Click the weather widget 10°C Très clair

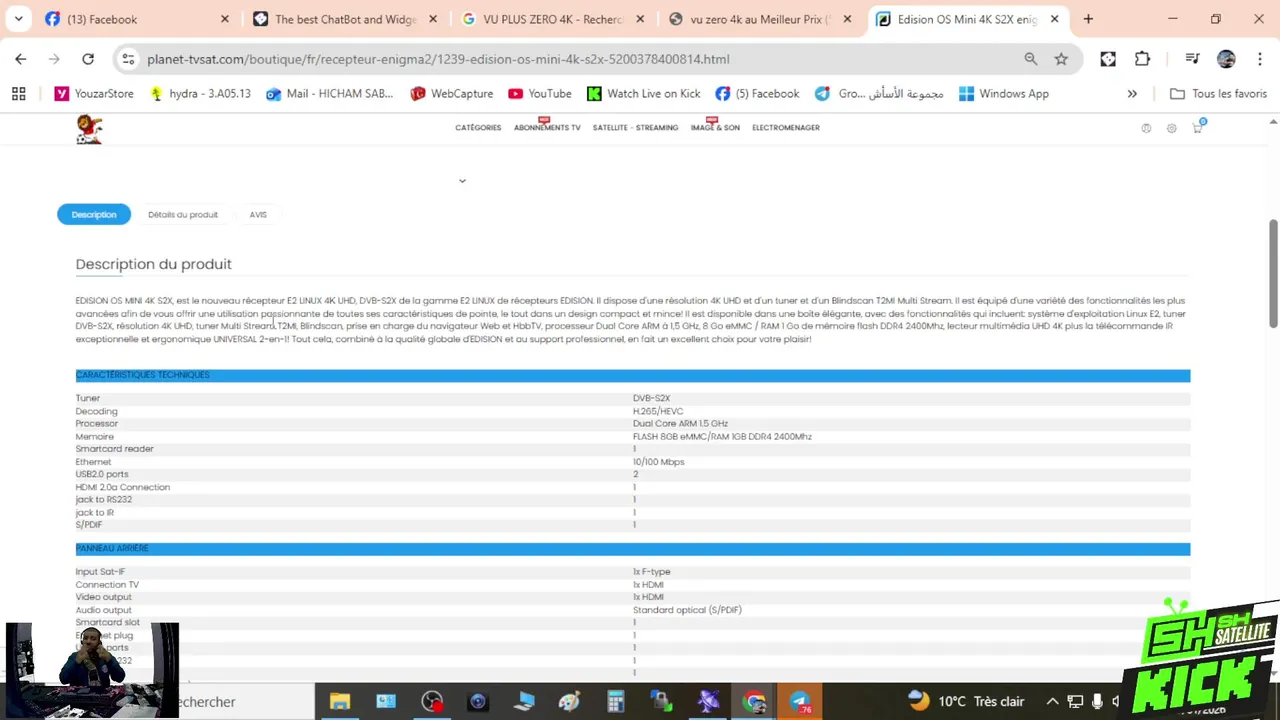point(966,701)
